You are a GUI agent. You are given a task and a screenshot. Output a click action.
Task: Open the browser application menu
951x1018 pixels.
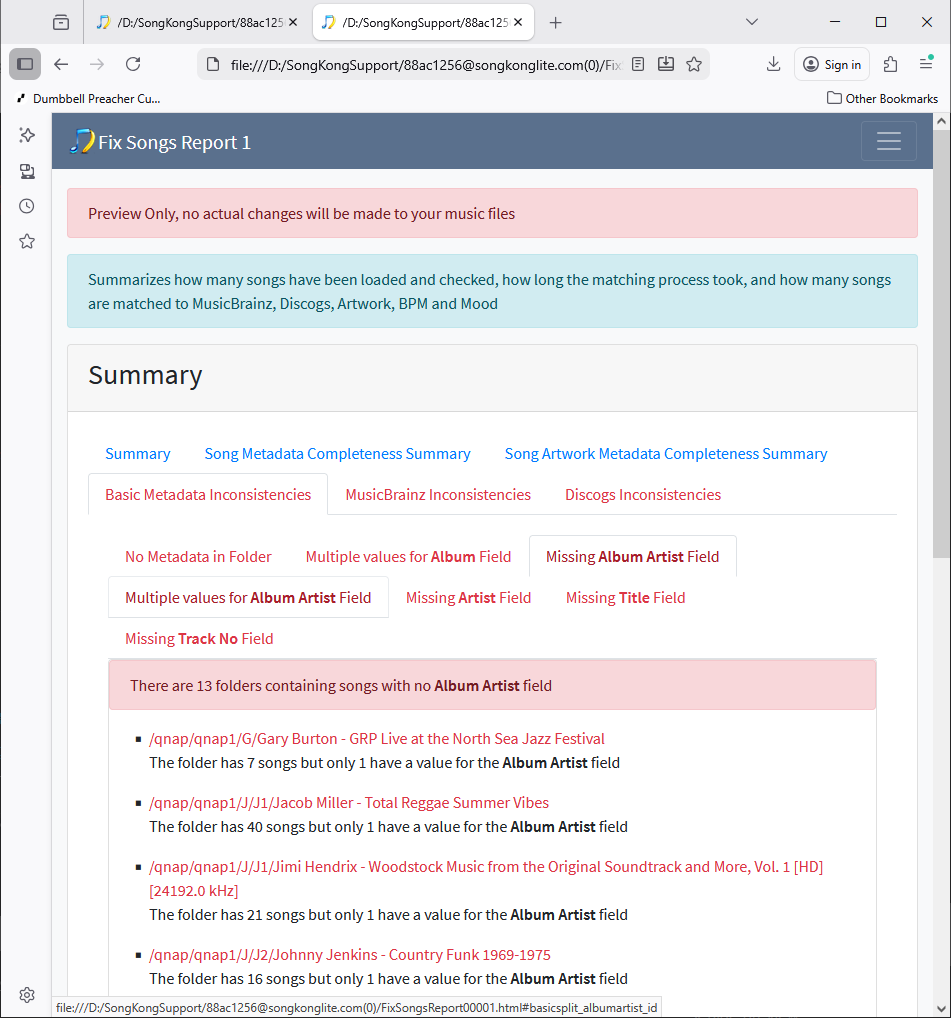pos(926,64)
